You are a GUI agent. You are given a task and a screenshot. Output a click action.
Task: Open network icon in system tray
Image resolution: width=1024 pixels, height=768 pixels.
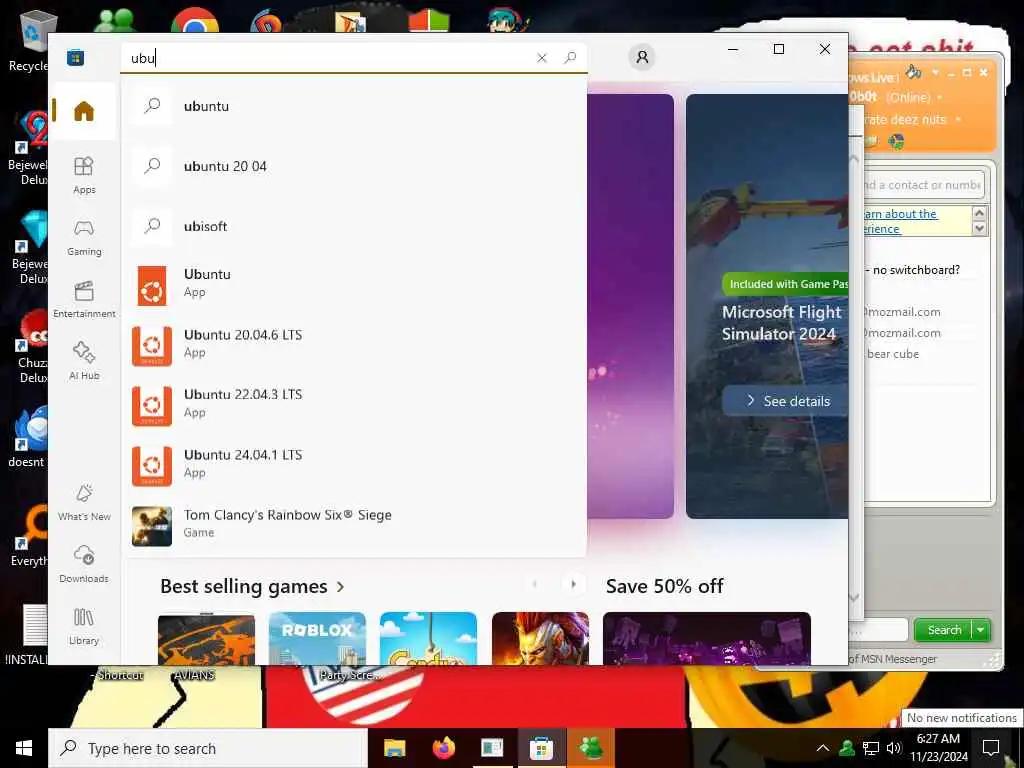coord(871,748)
